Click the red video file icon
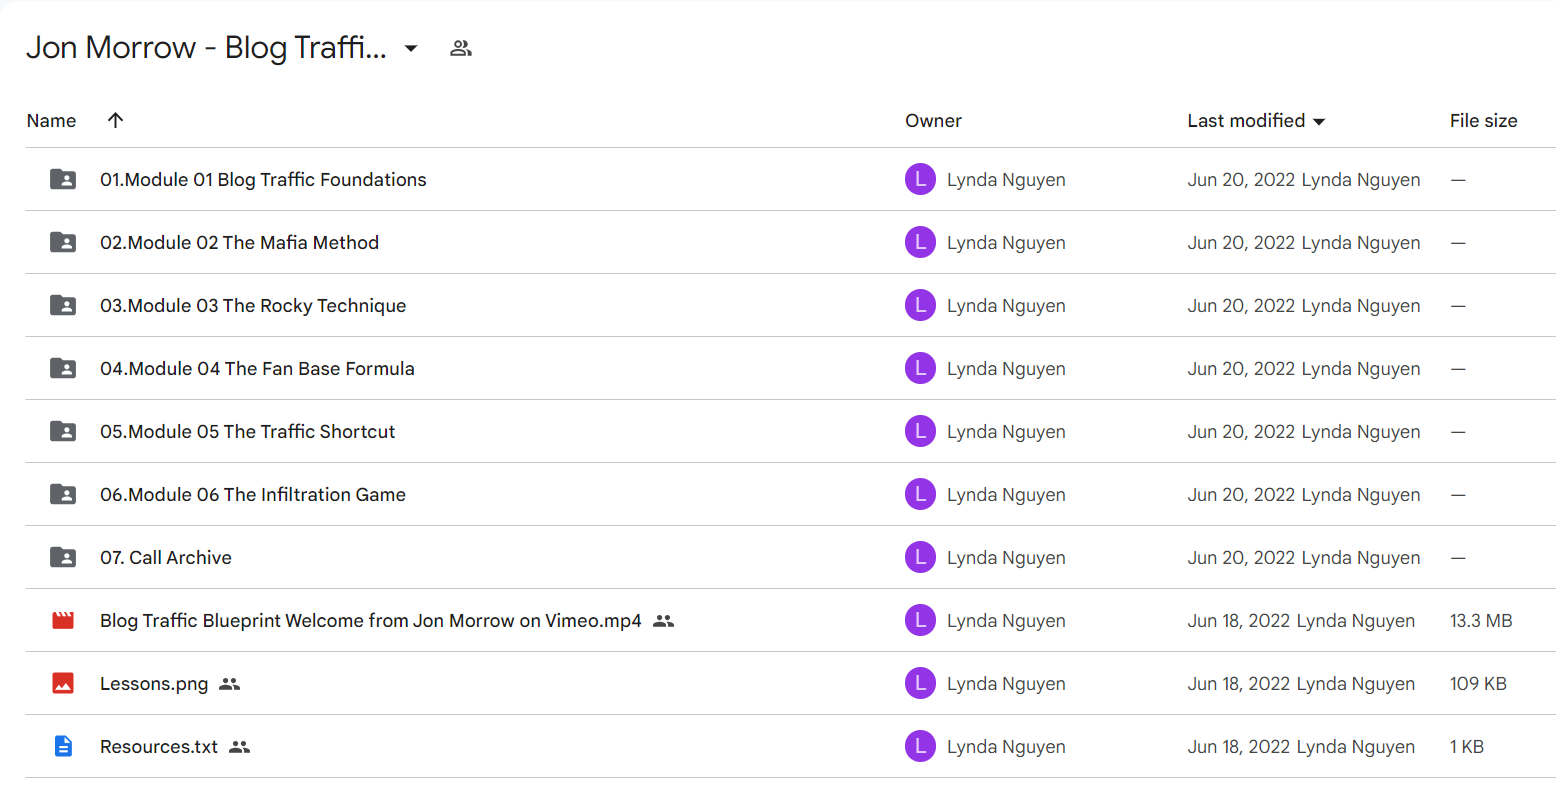 63,620
